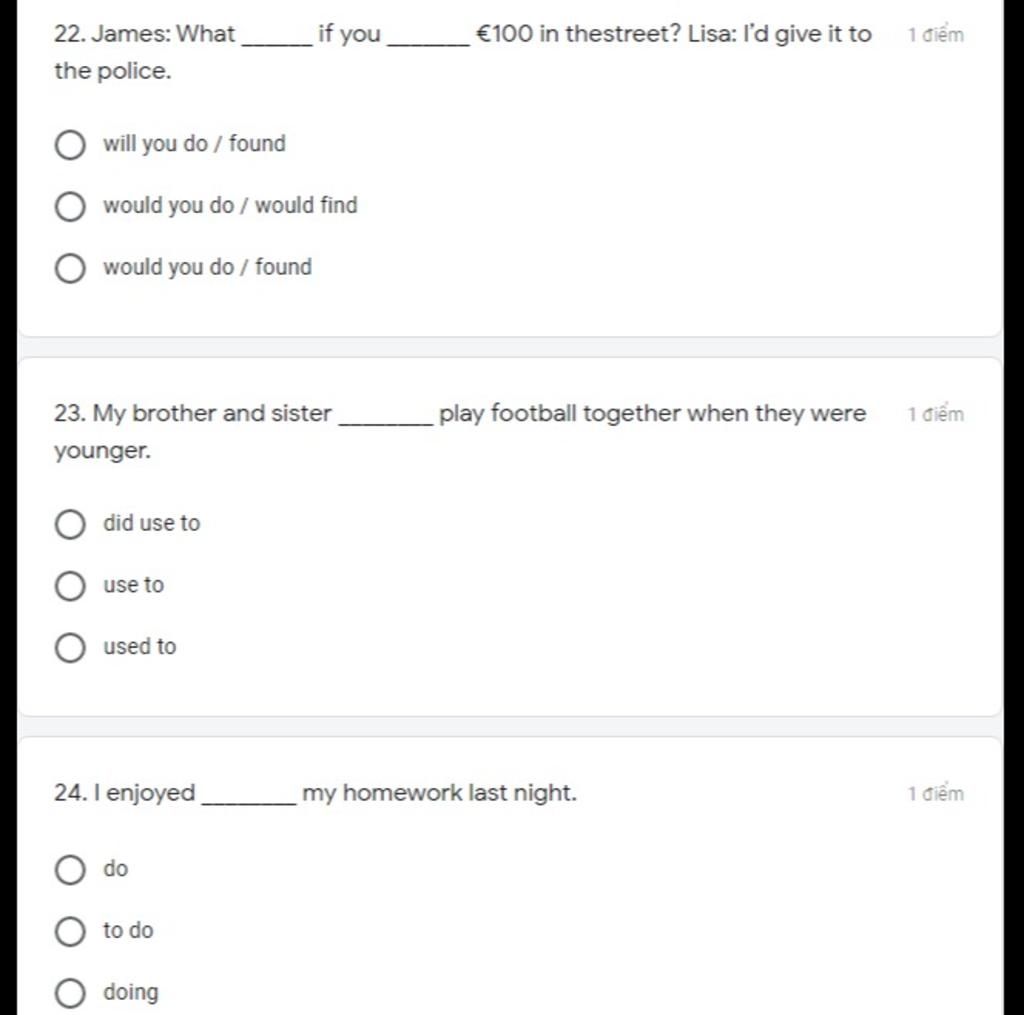Pick the 'would you do / found' radio circle

[69, 269]
